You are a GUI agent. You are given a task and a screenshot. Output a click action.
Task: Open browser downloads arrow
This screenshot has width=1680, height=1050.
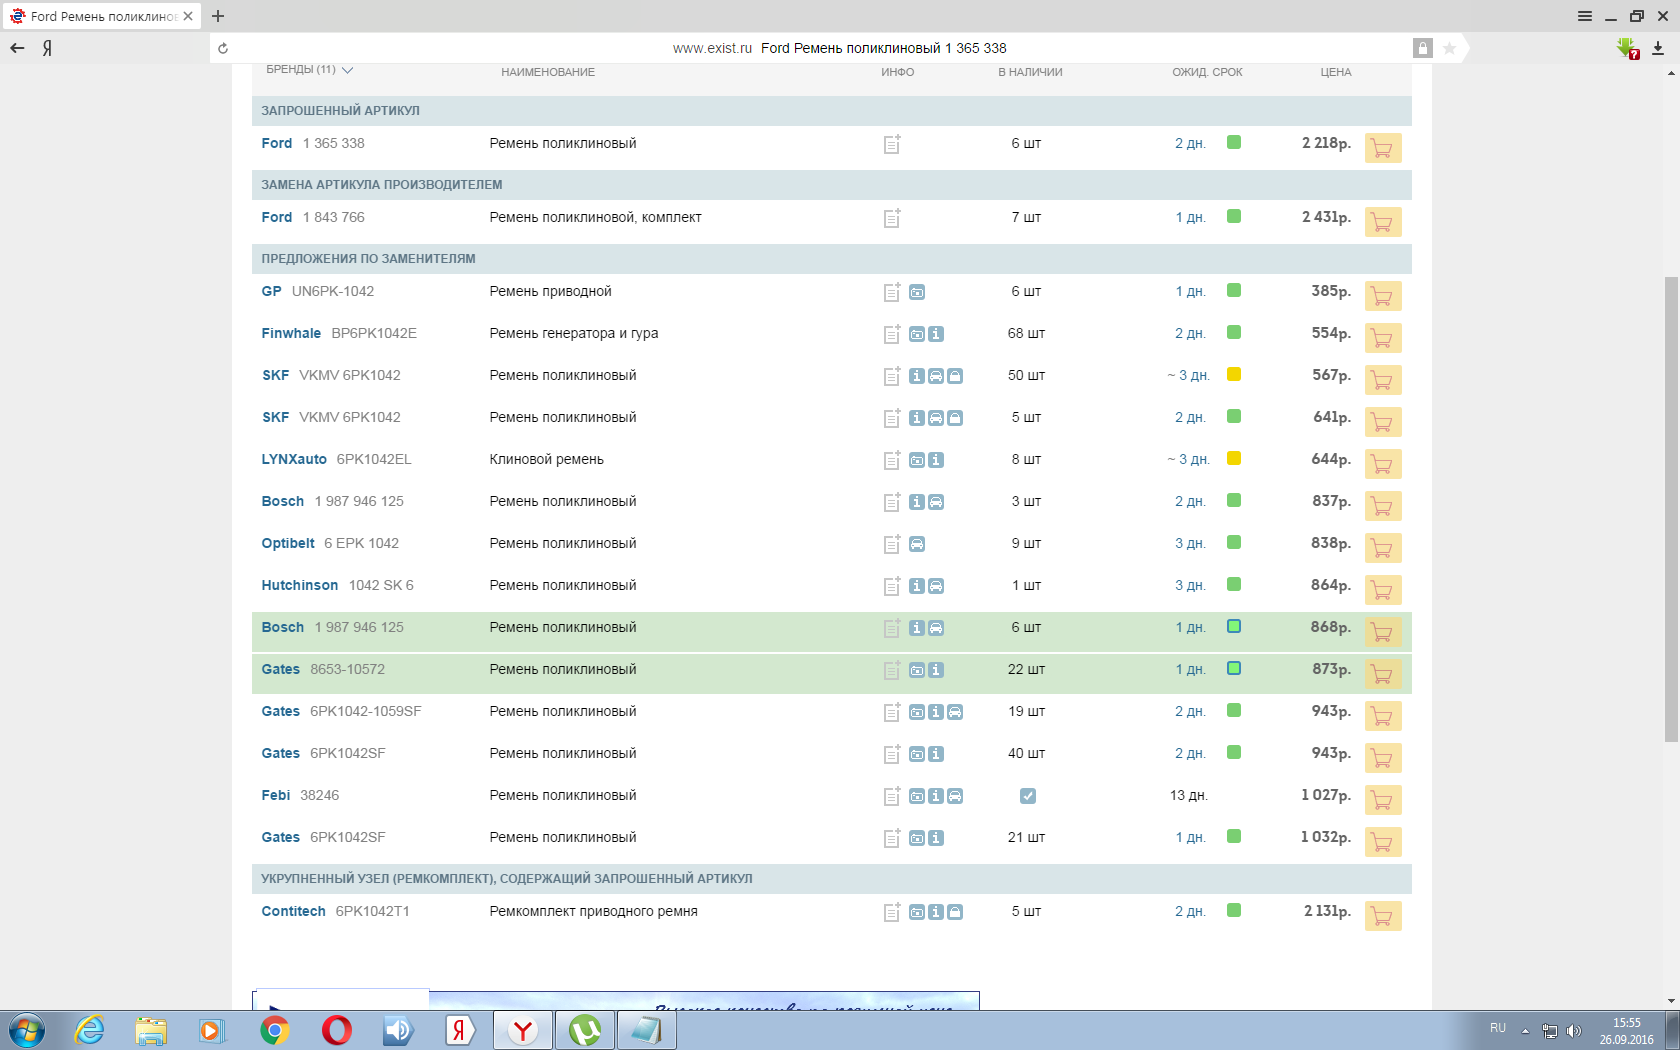pos(1657,48)
